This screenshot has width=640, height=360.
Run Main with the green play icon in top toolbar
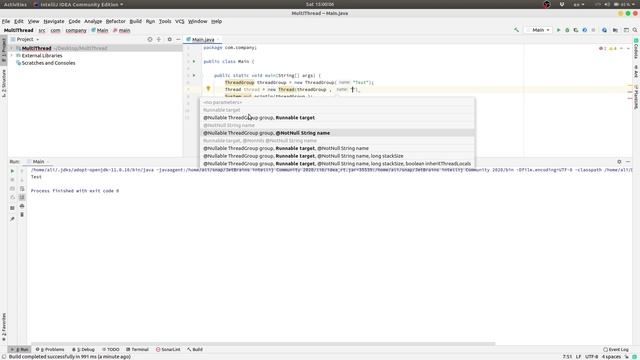(558, 30)
